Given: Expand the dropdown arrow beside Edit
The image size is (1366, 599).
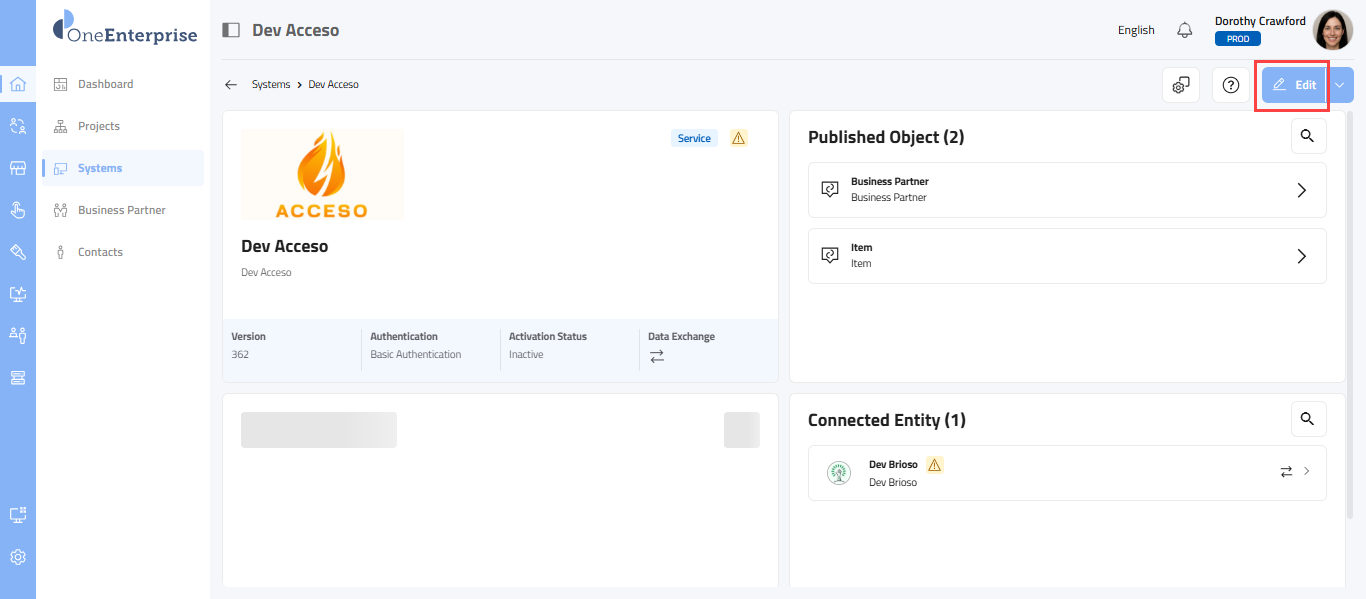Looking at the screenshot, I should [1340, 85].
